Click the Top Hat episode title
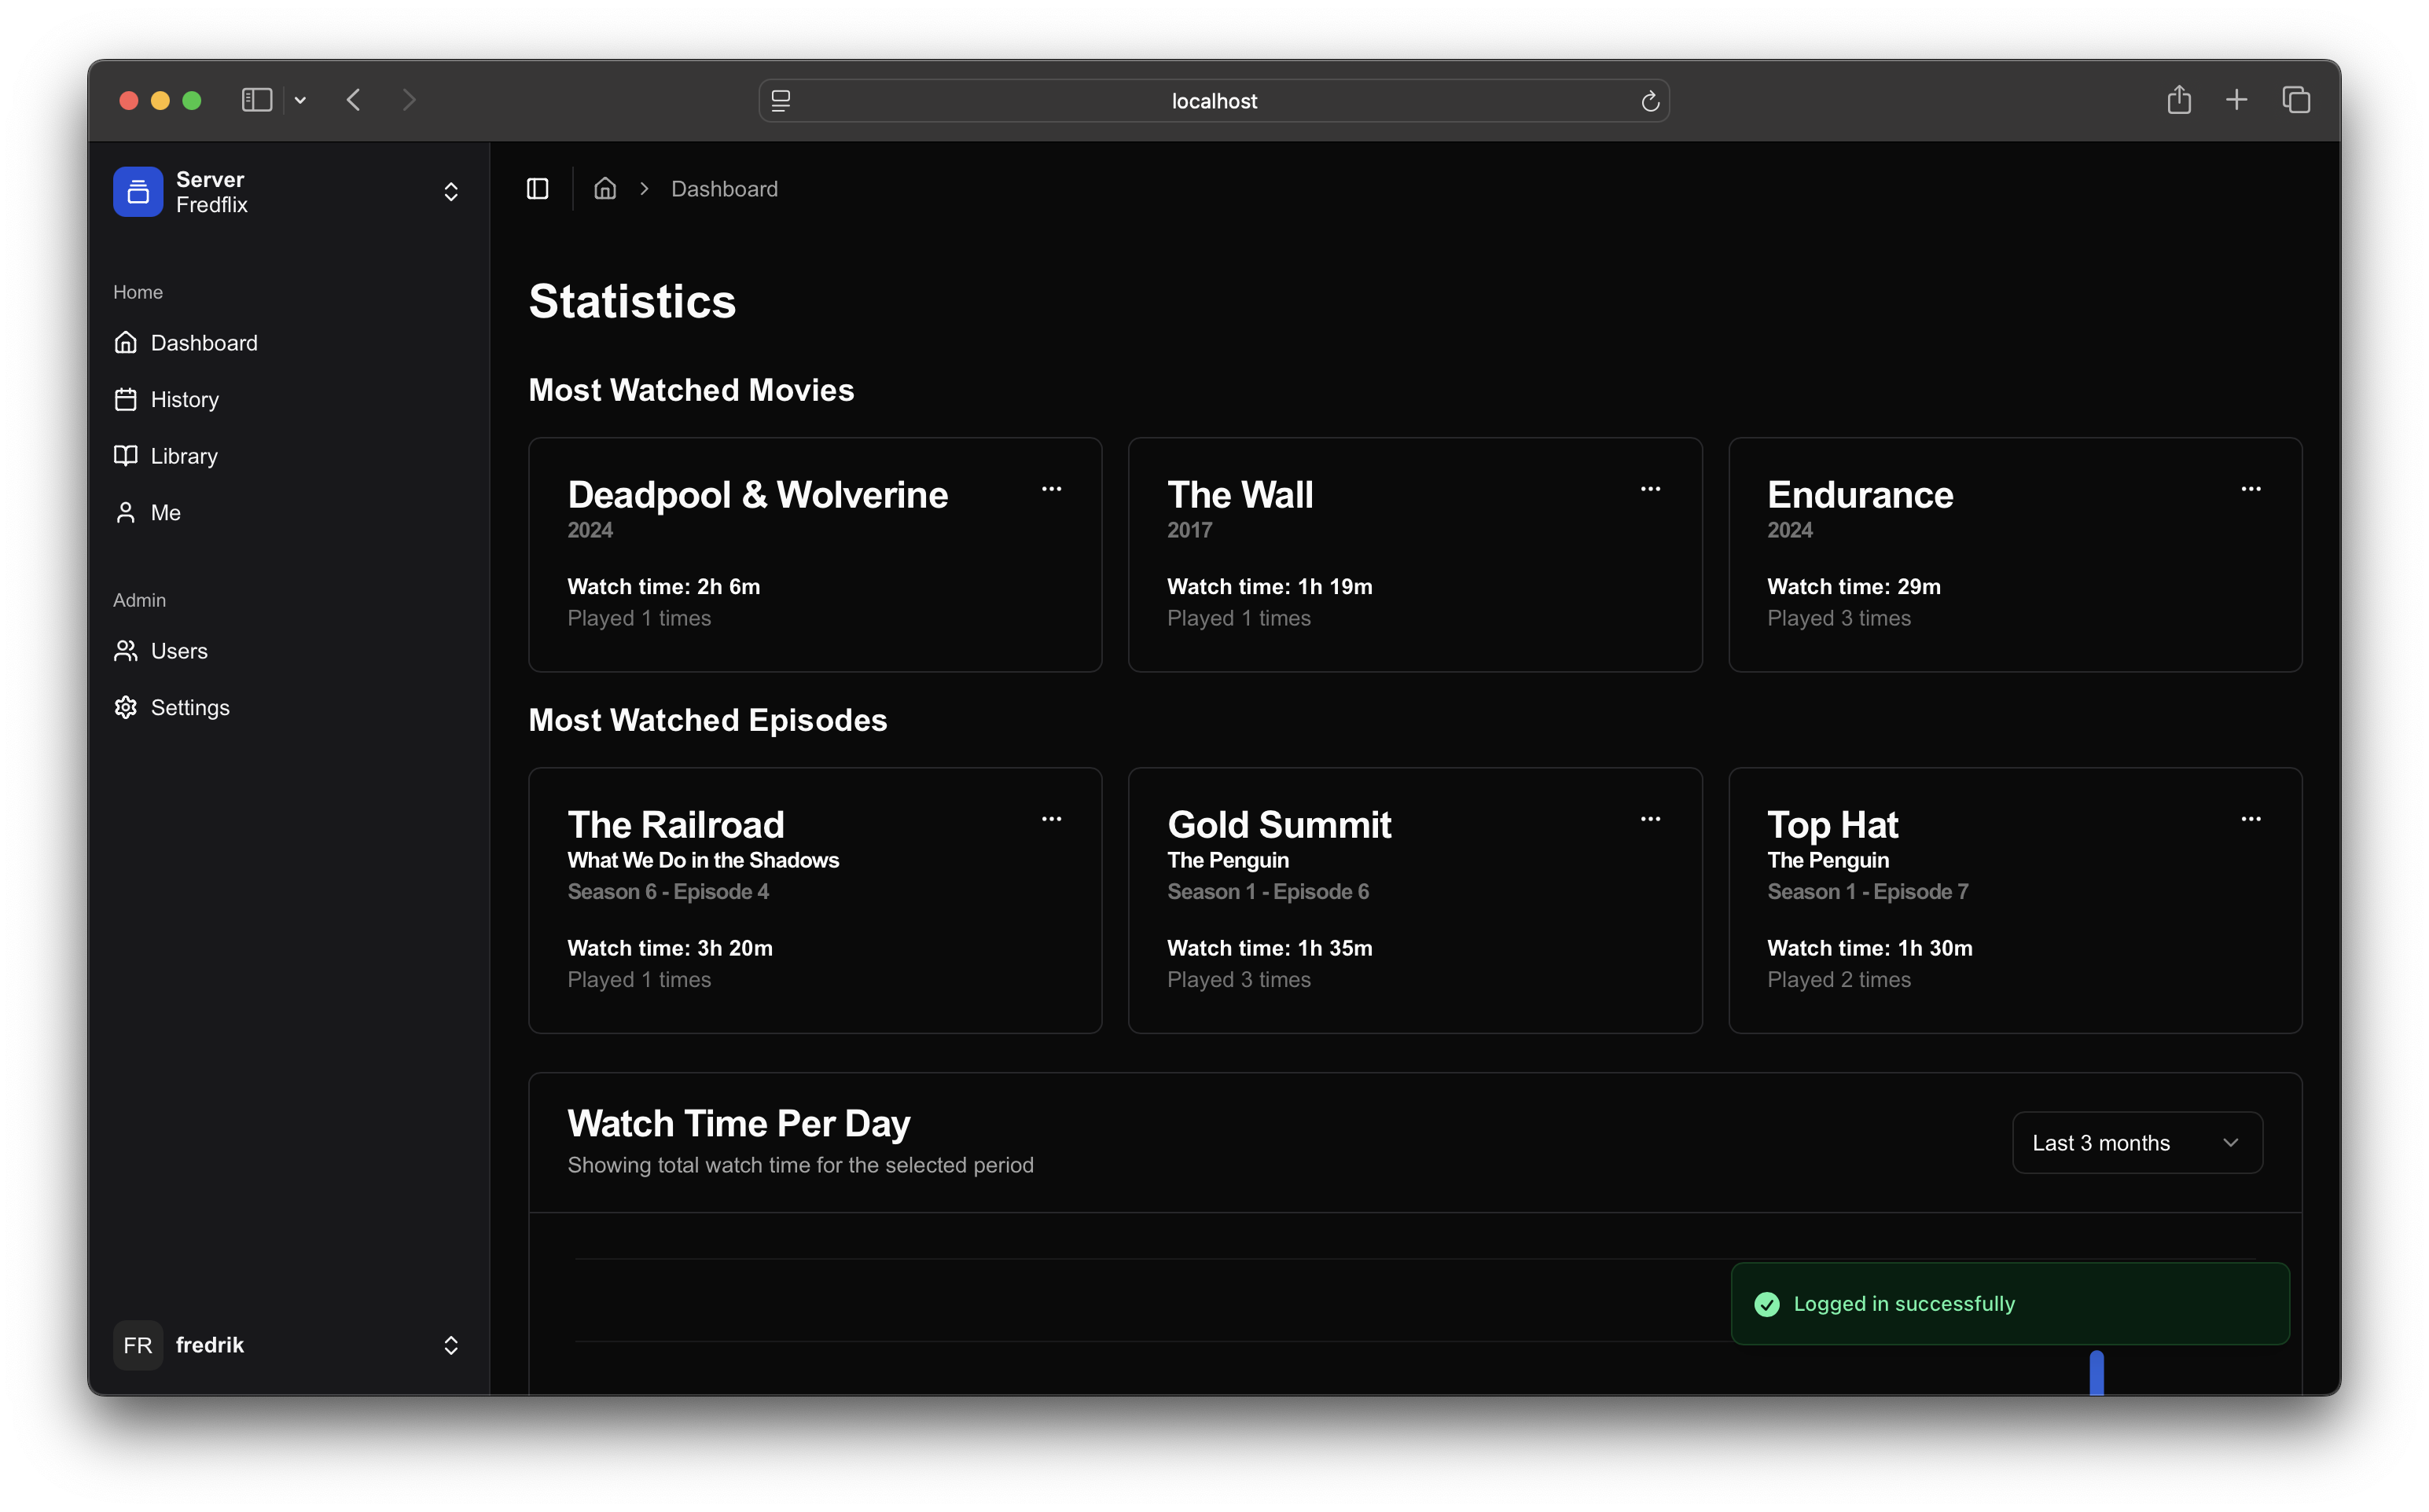 1832,824
